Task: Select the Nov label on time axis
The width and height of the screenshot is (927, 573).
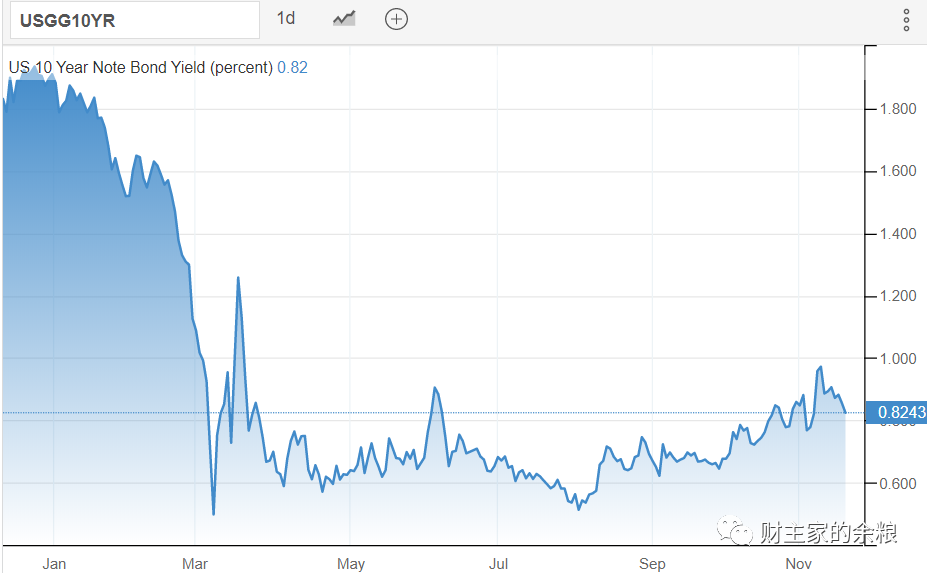Action: 798,564
